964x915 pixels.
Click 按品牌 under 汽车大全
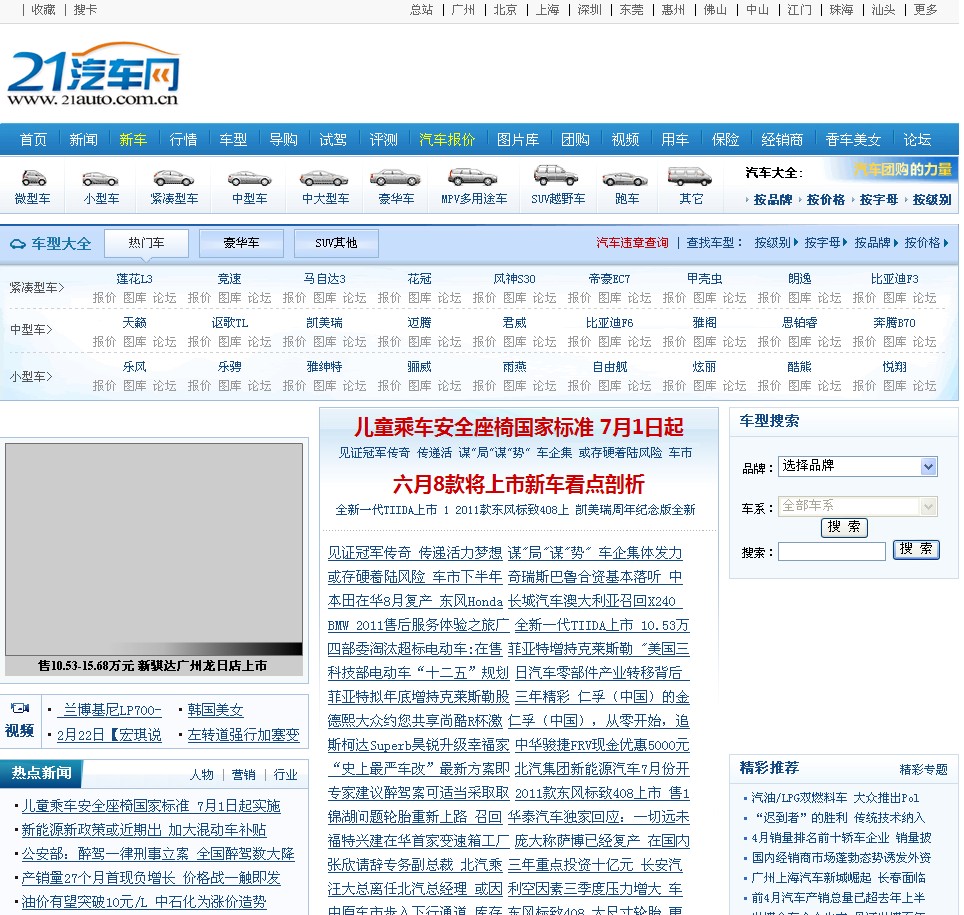pos(772,200)
